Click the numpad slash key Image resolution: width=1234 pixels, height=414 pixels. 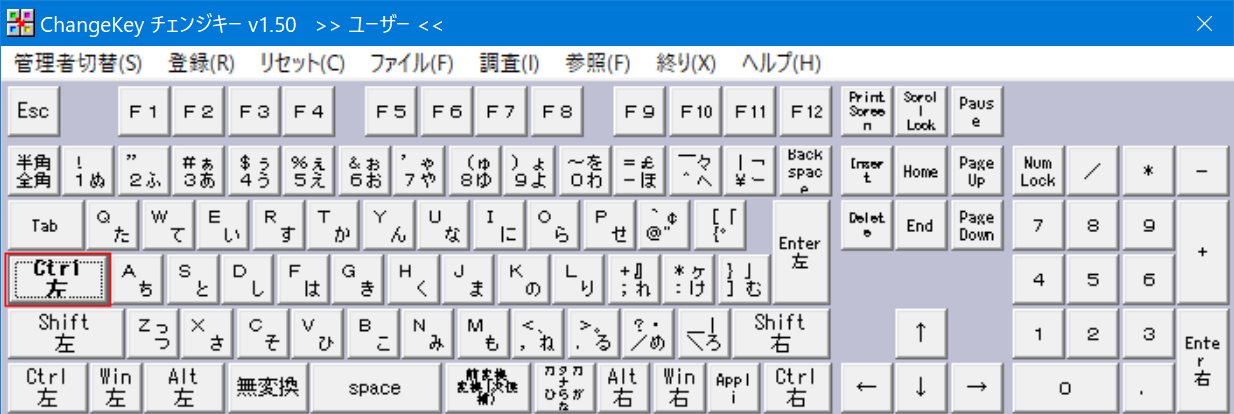(1093, 172)
